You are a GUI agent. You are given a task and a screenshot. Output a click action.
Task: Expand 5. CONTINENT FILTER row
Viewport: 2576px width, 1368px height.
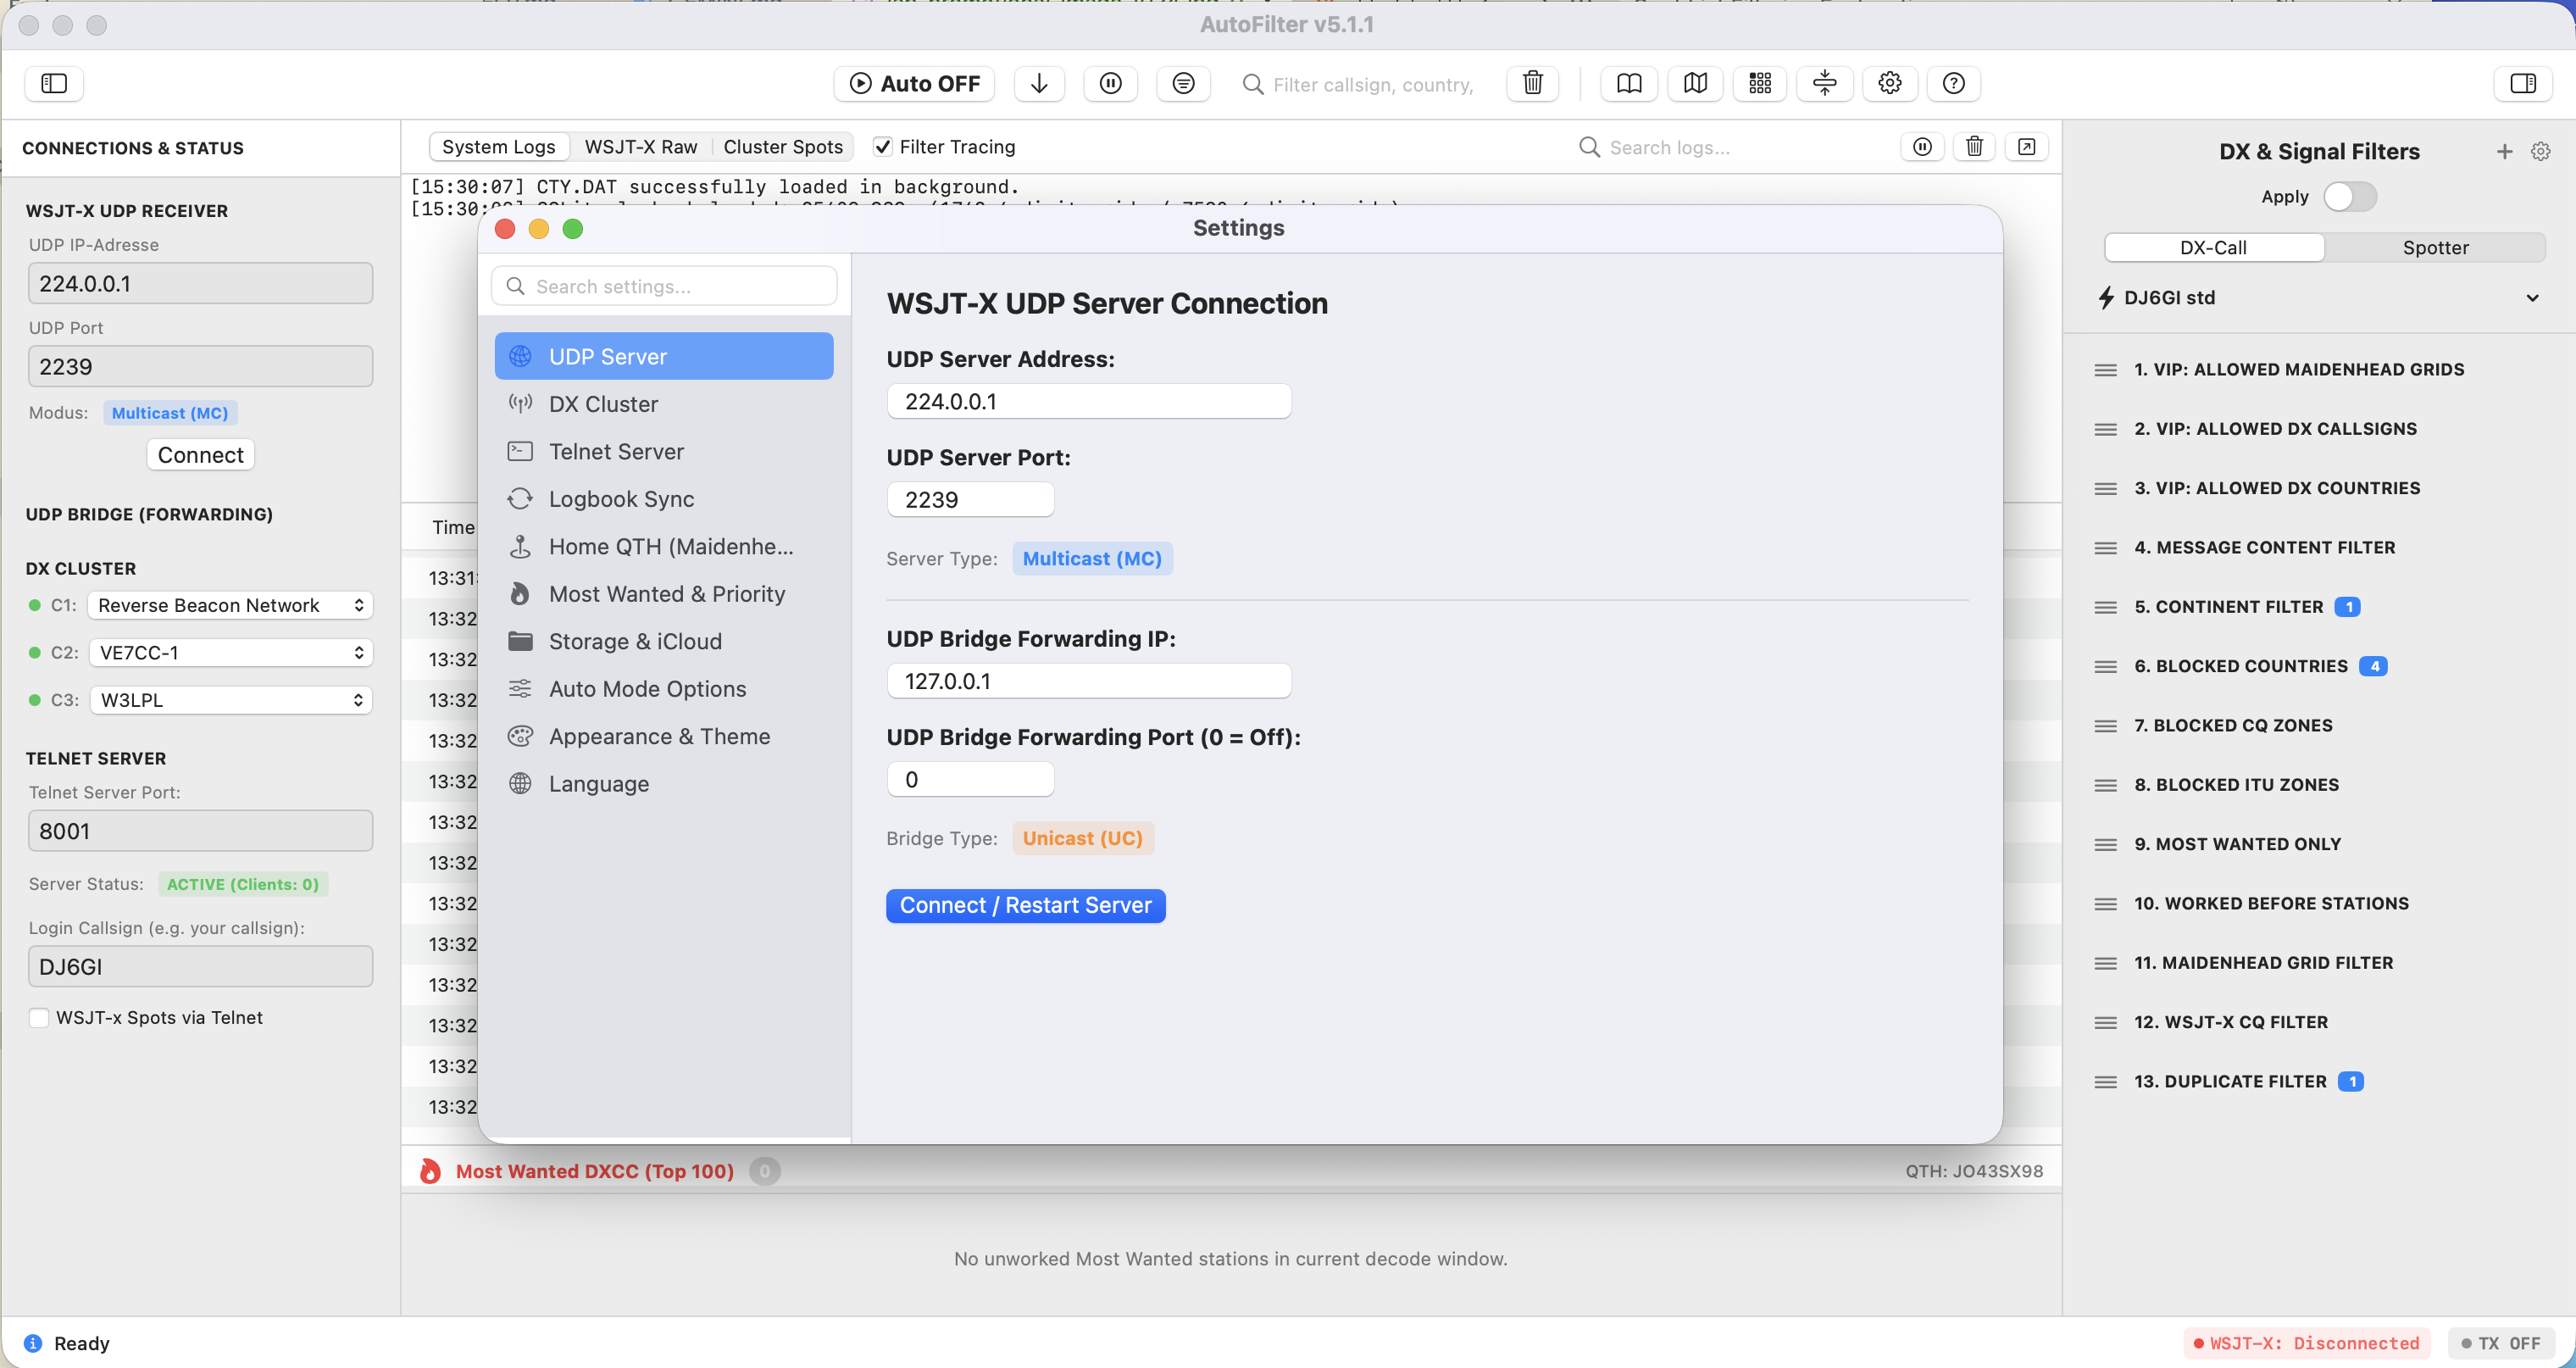[2320, 607]
